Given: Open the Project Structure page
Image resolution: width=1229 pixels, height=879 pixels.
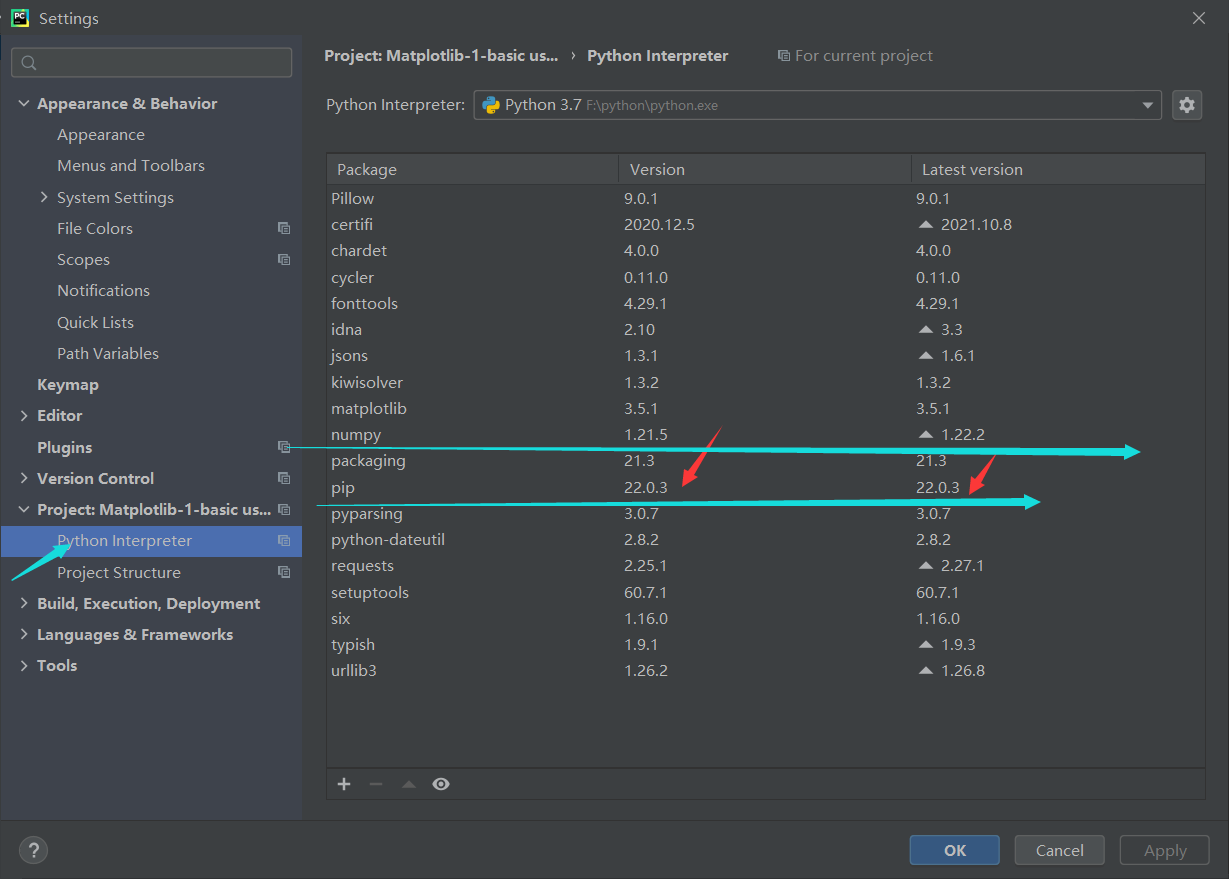Looking at the screenshot, I should click(119, 573).
